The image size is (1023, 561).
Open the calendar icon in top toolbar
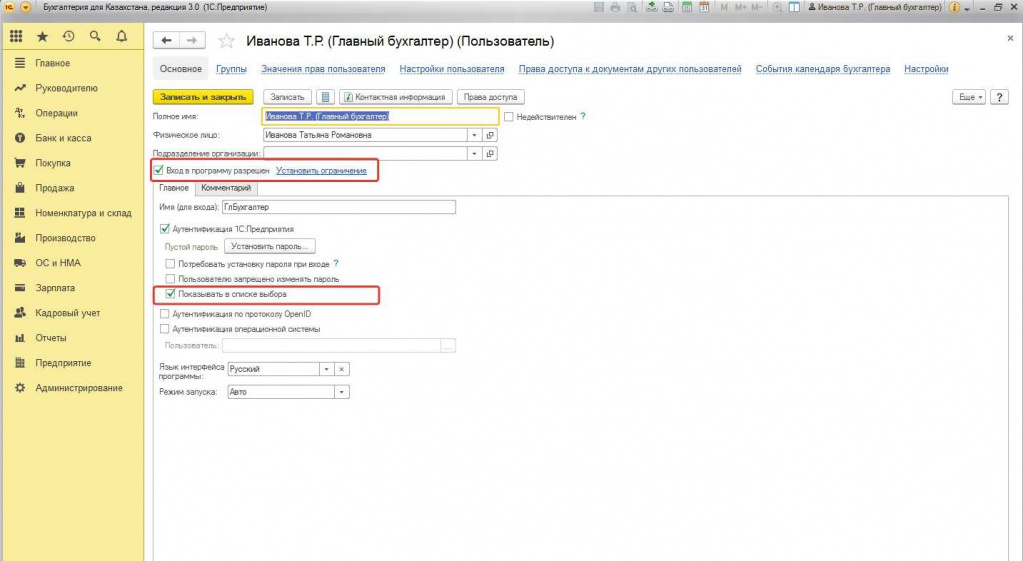[704, 7]
